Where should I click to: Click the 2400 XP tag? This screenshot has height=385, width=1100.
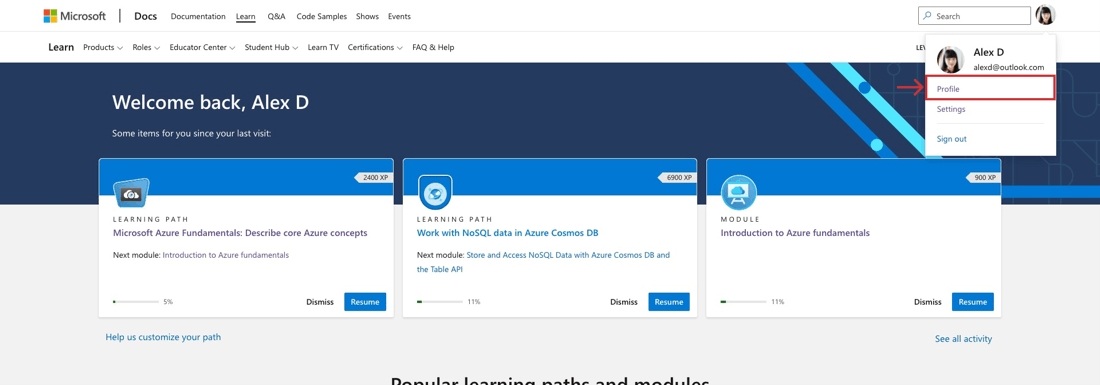tap(373, 178)
